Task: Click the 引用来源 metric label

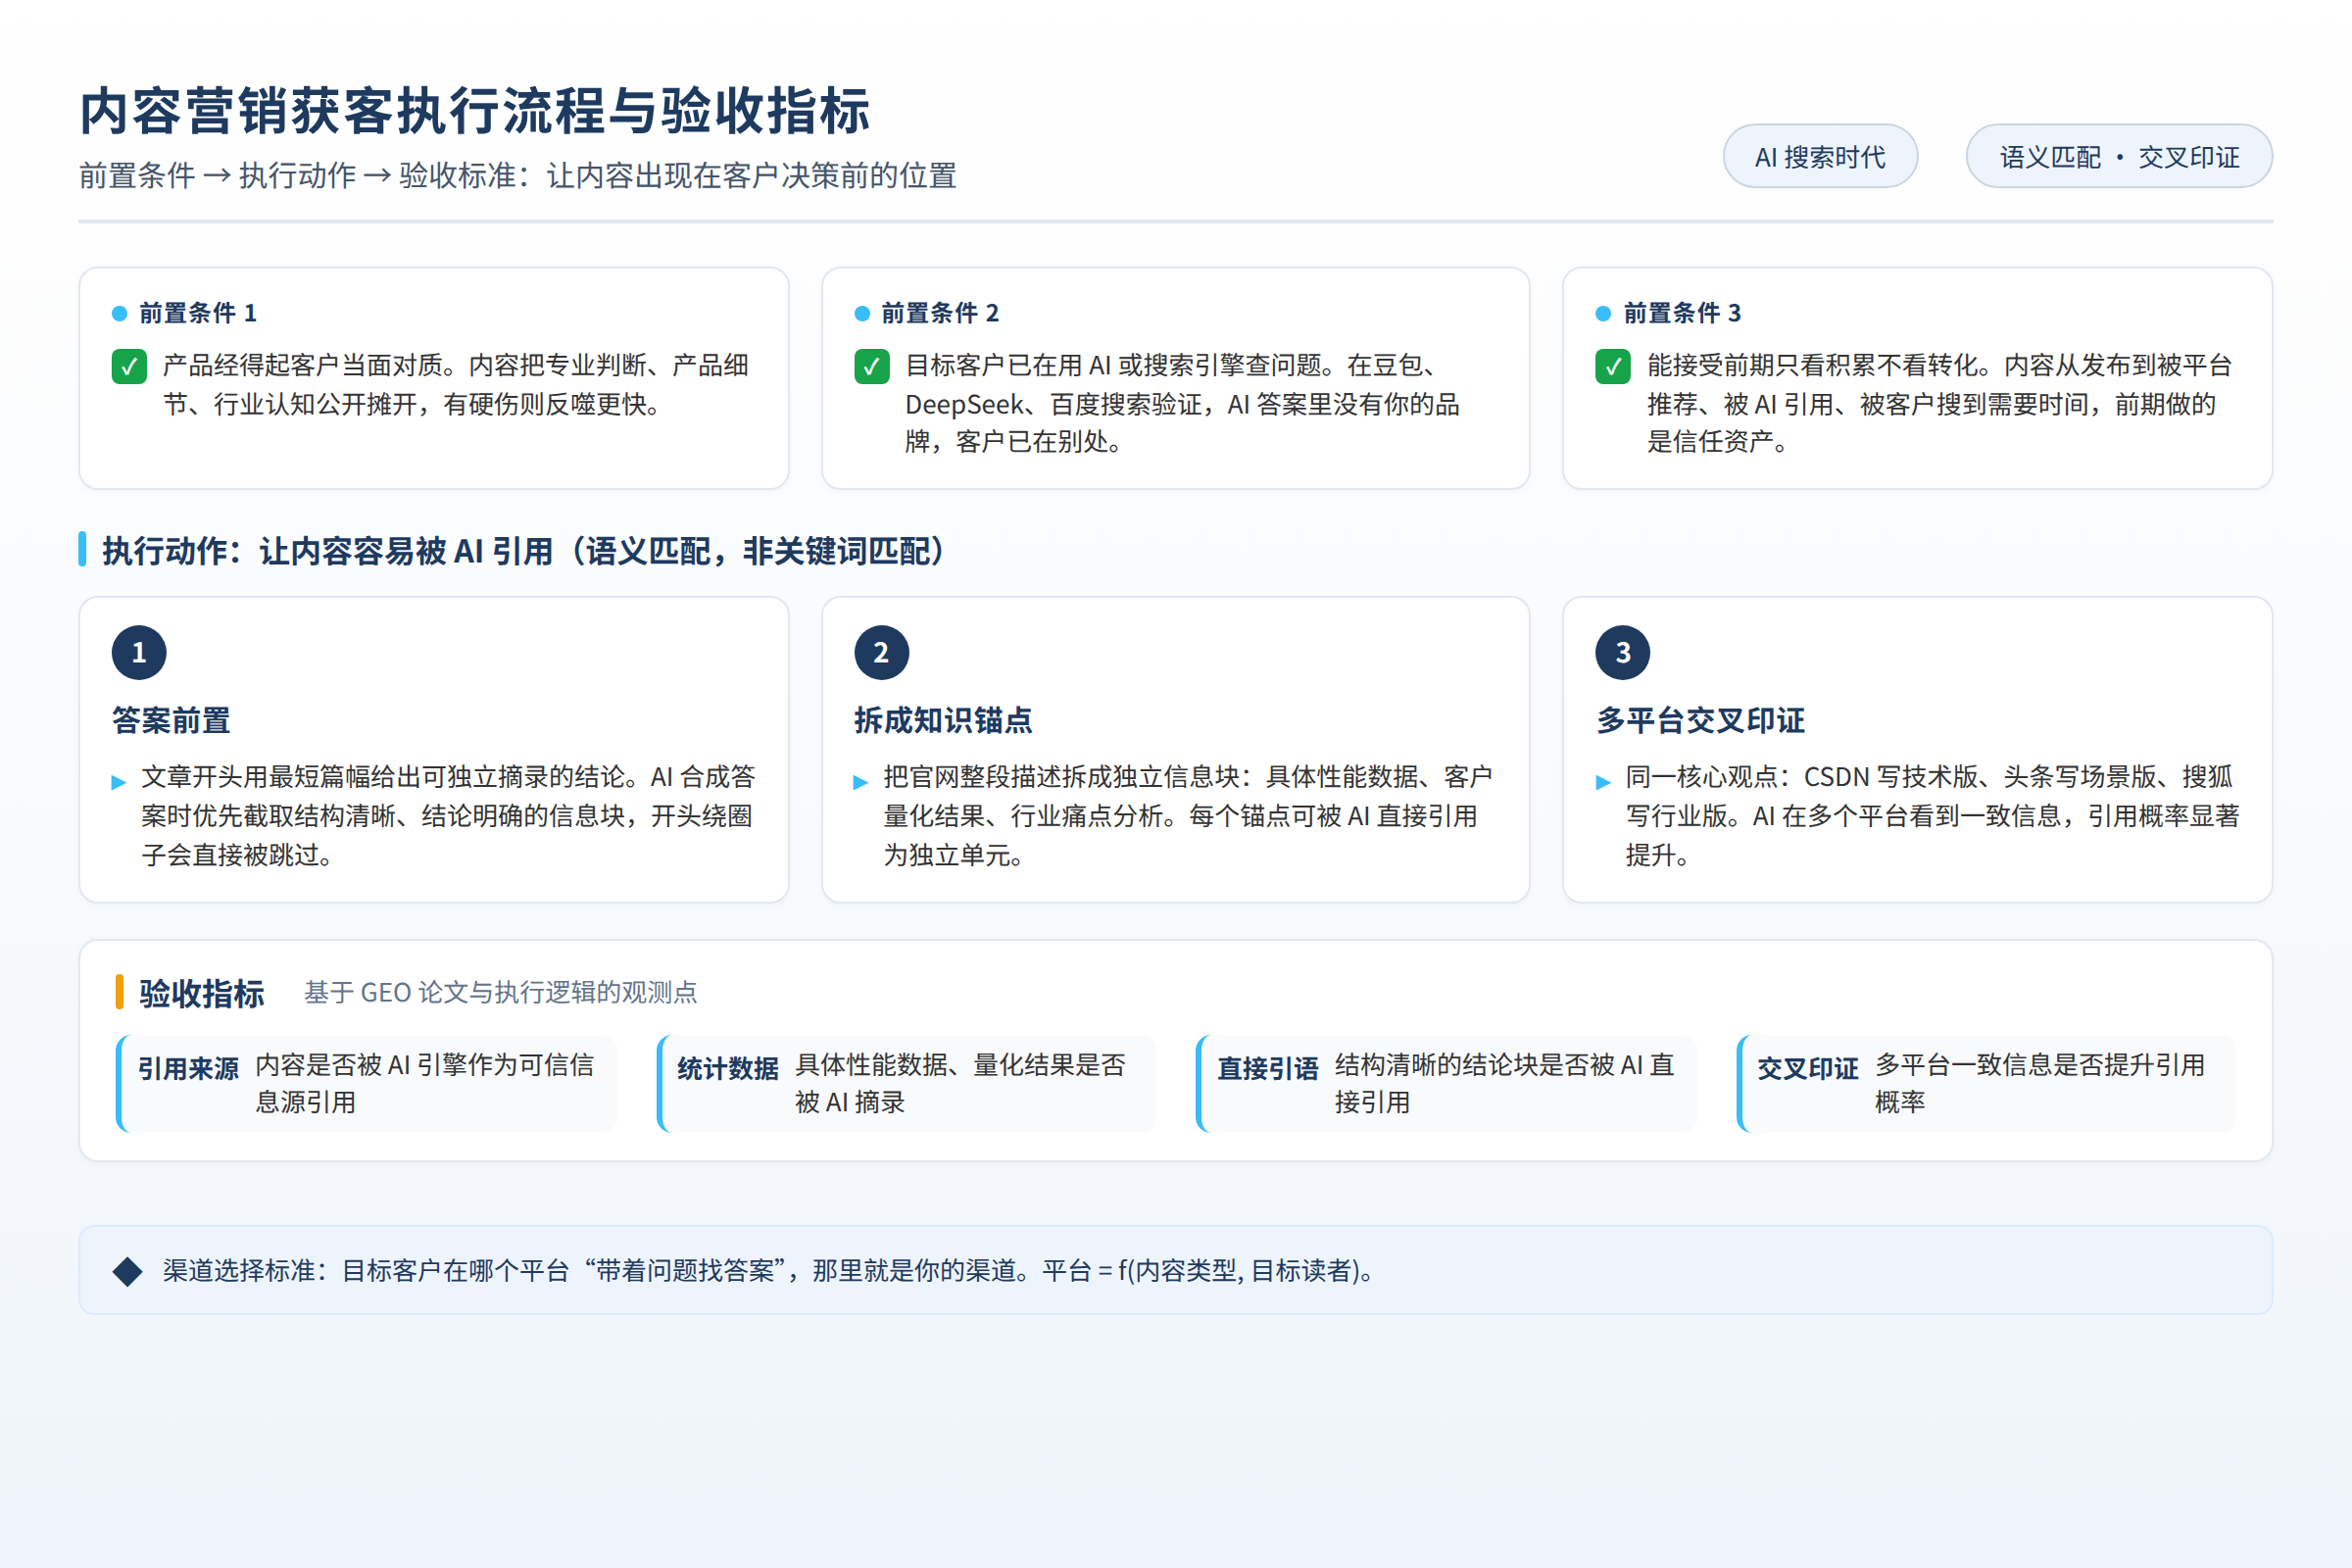Action: pyautogui.click(x=188, y=1068)
